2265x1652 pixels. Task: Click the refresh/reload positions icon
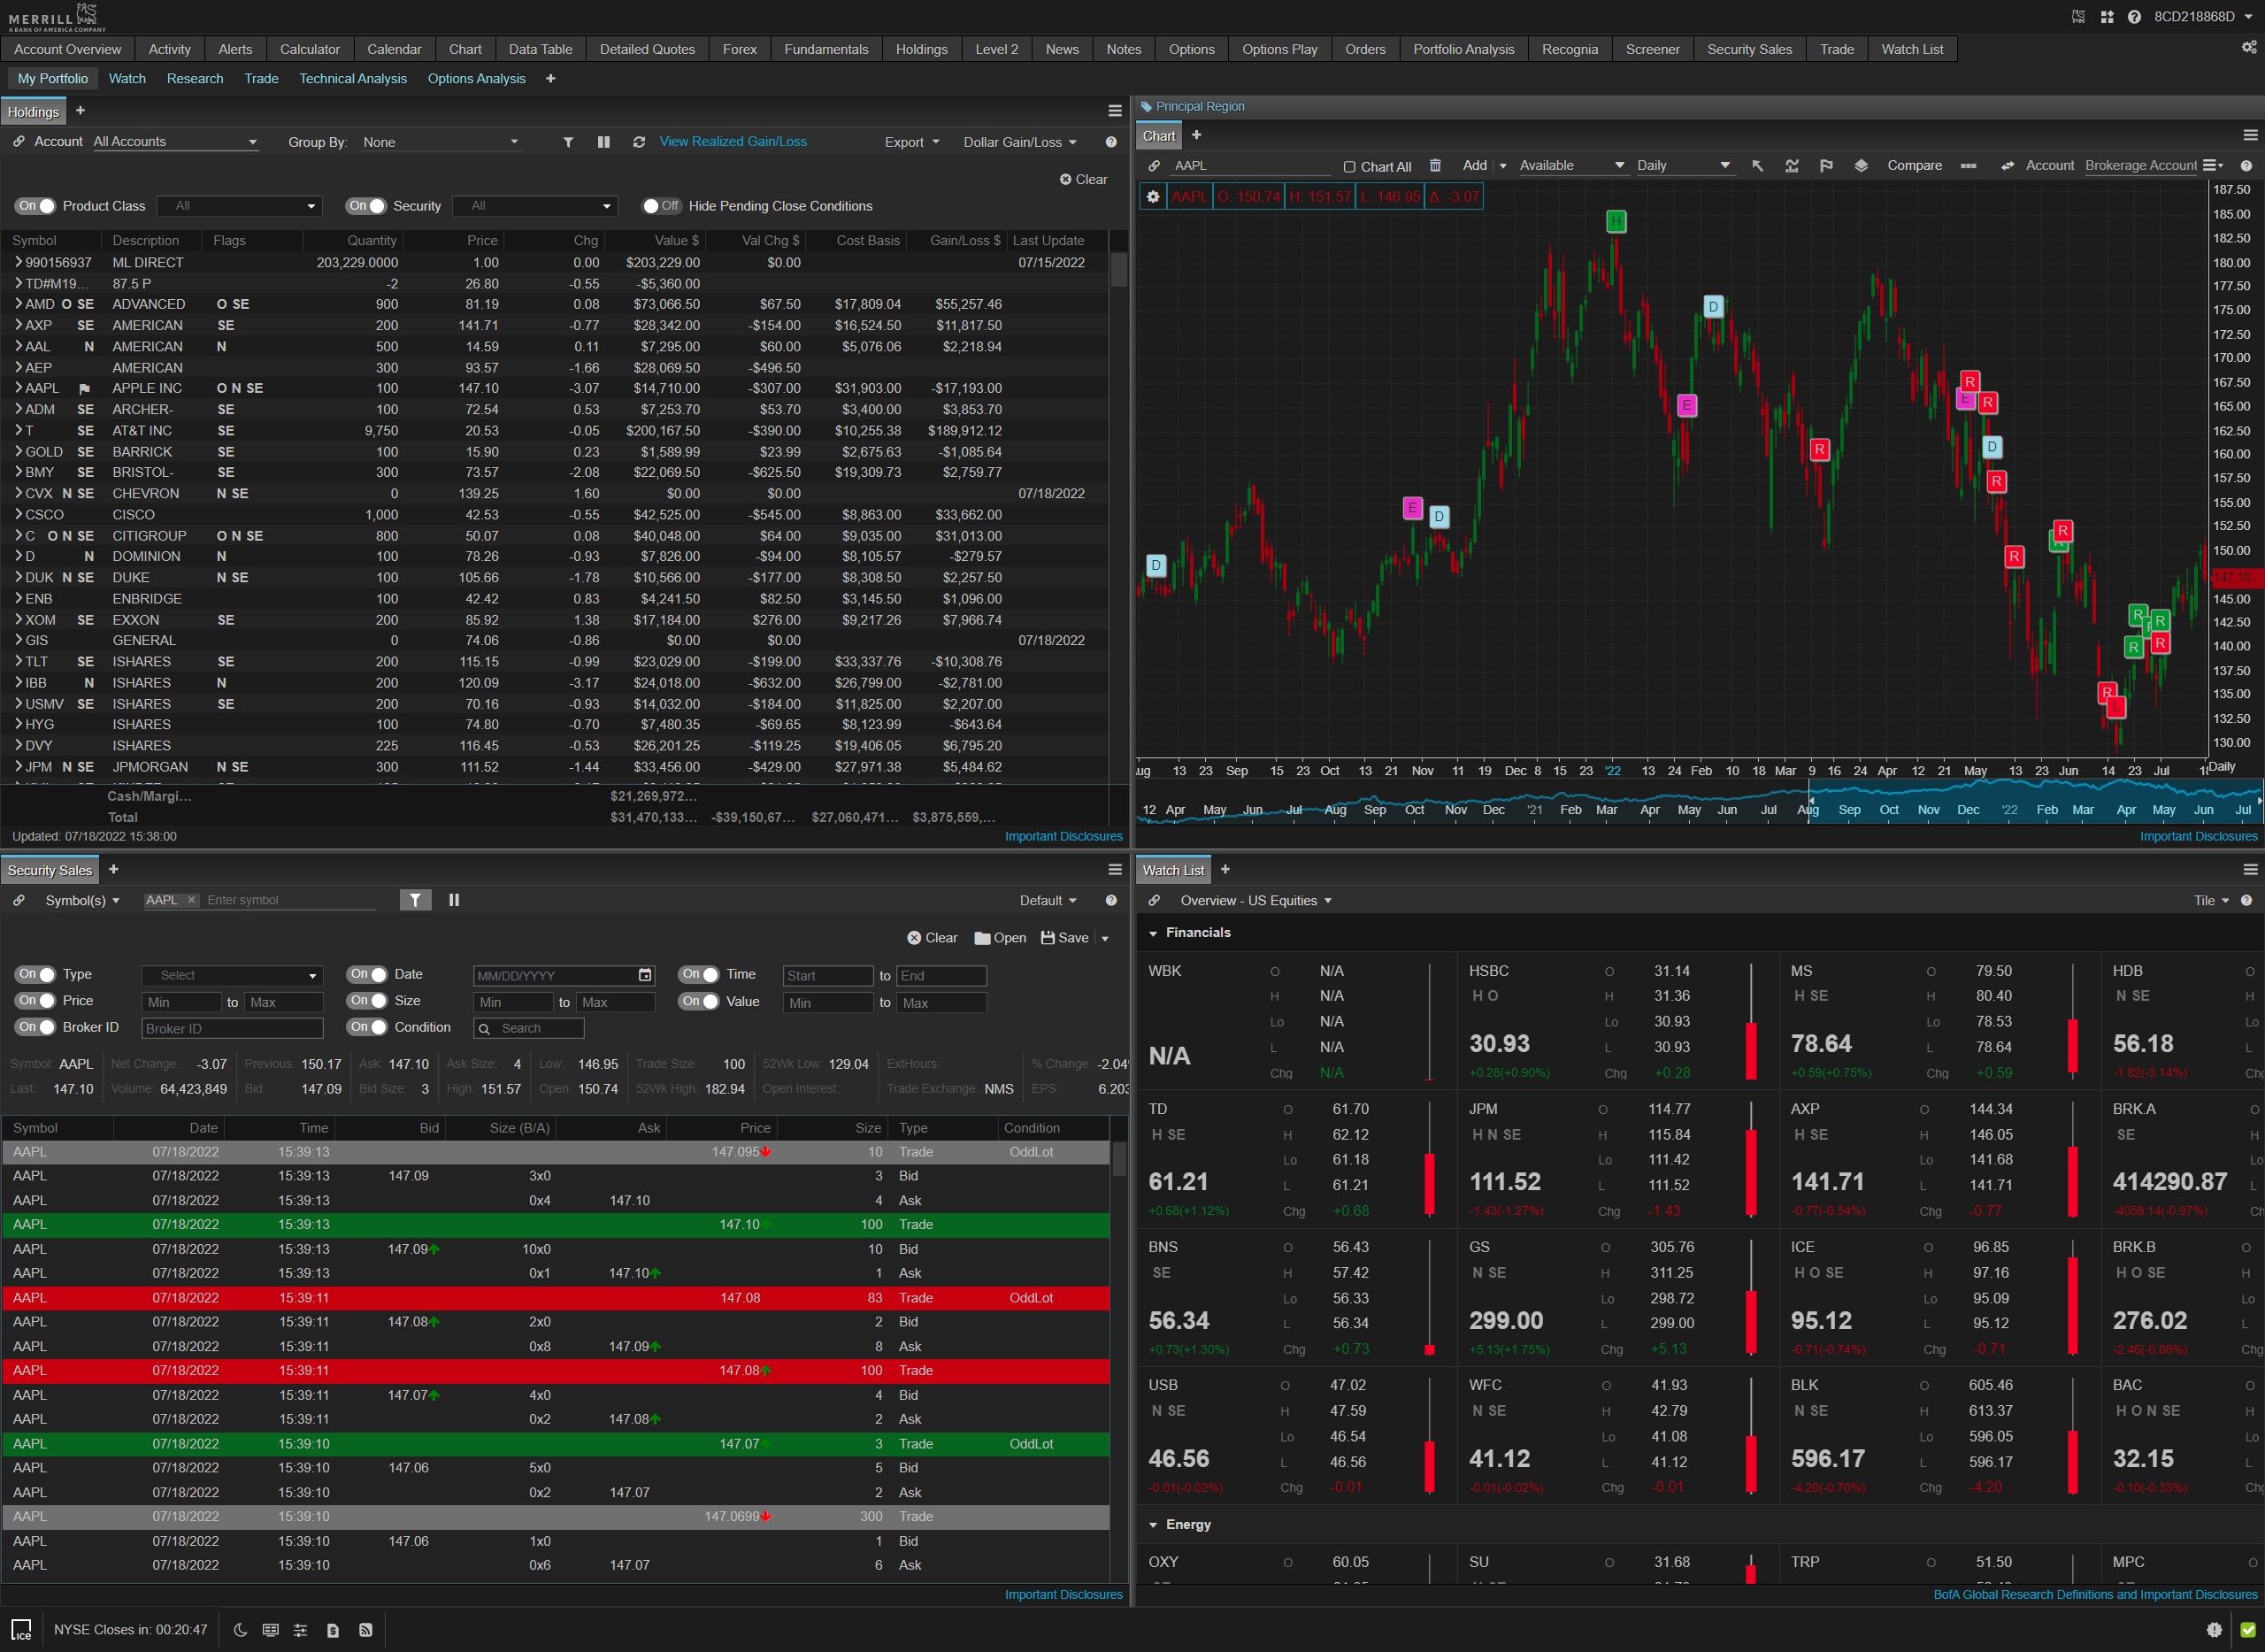pyautogui.click(x=637, y=142)
